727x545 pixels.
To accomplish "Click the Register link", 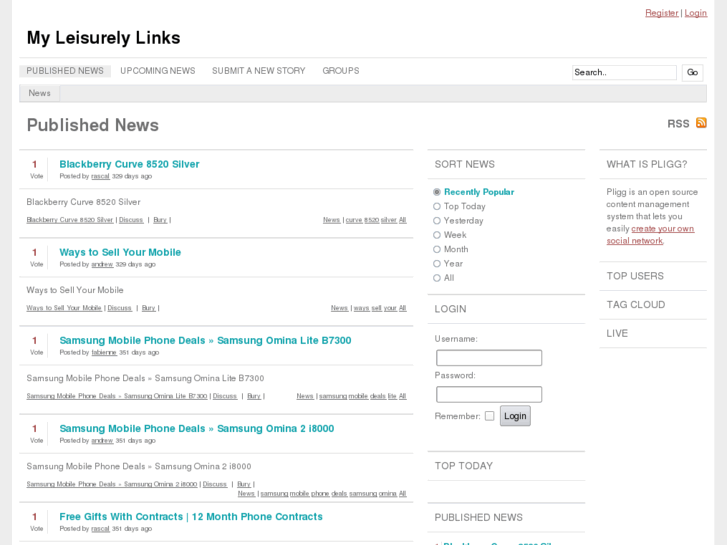I will pyautogui.click(x=662, y=13).
